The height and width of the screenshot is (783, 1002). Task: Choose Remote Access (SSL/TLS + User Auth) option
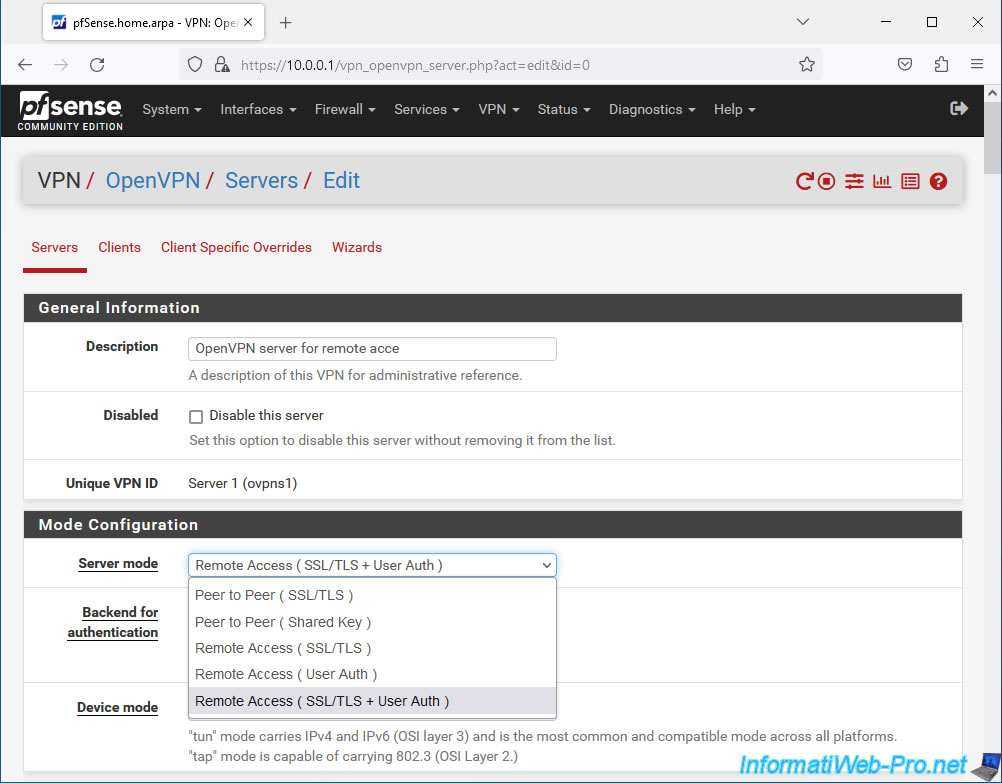point(372,701)
